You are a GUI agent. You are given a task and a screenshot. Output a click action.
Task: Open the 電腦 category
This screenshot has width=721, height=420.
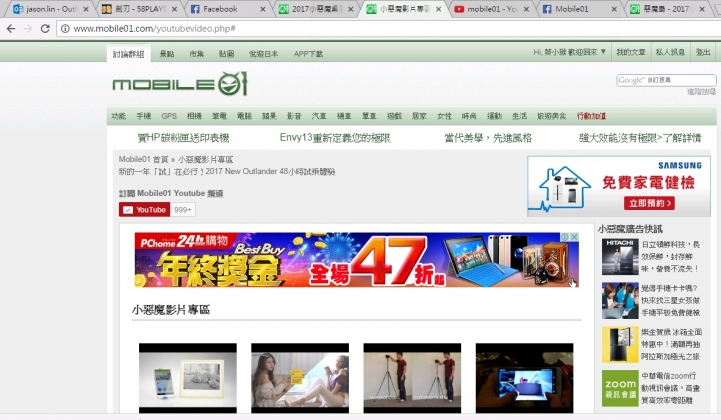pos(244,116)
